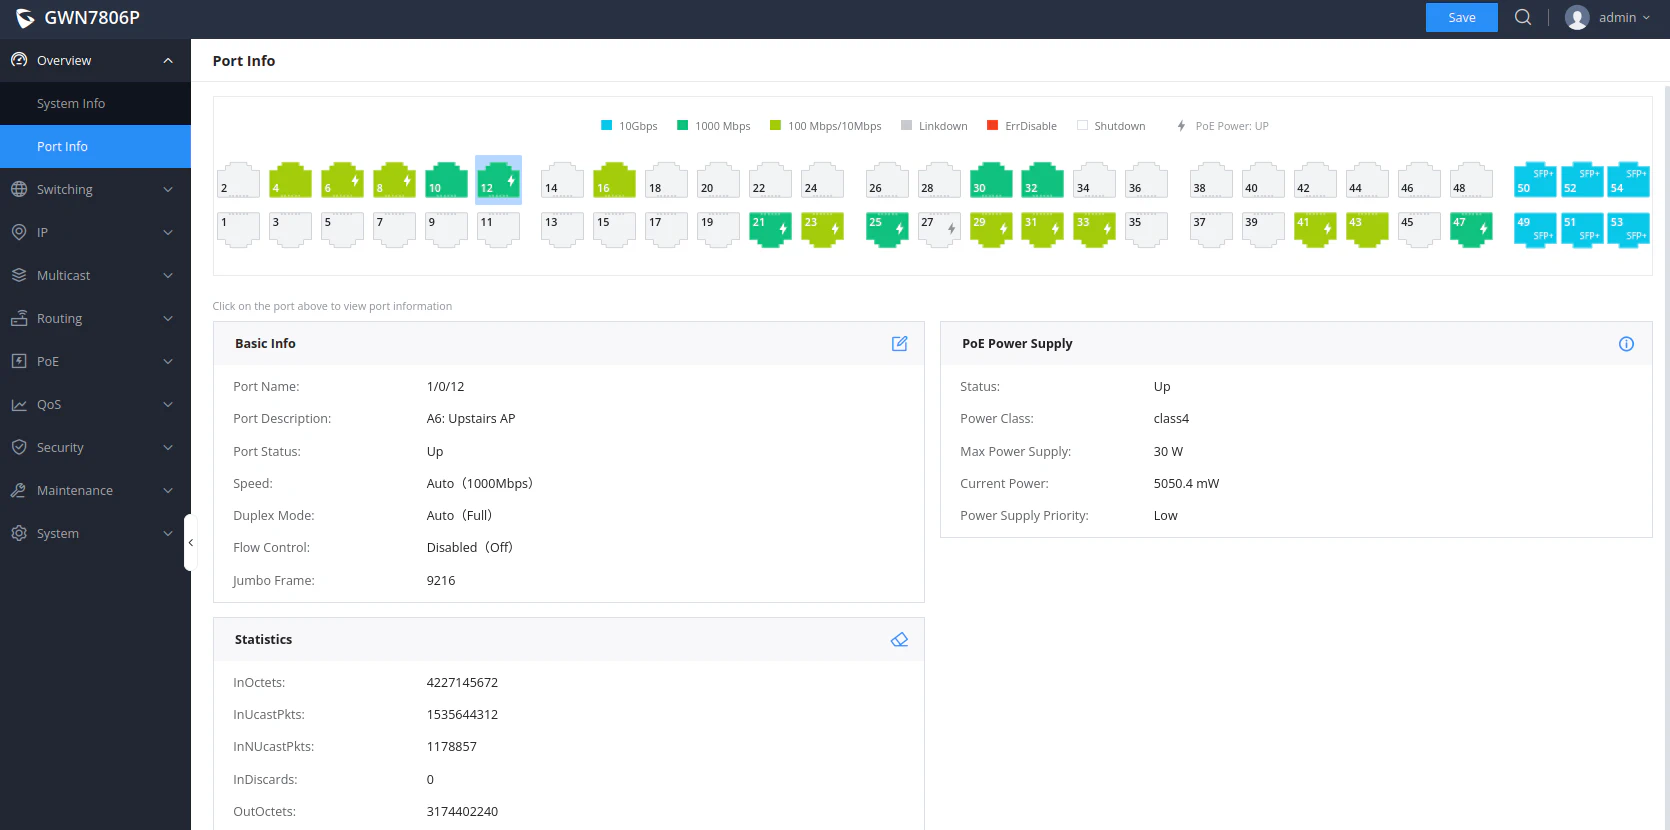Click port 2 linkdown port
Viewport: 1670px width, 830px height.
pos(238,180)
